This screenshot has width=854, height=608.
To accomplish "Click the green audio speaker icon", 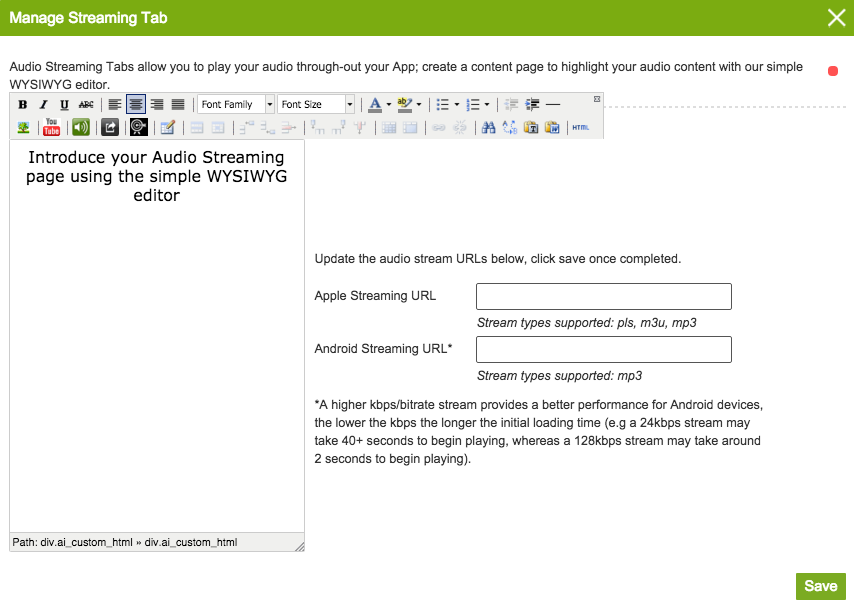I will pyautogui.click(x=80, y=127).
